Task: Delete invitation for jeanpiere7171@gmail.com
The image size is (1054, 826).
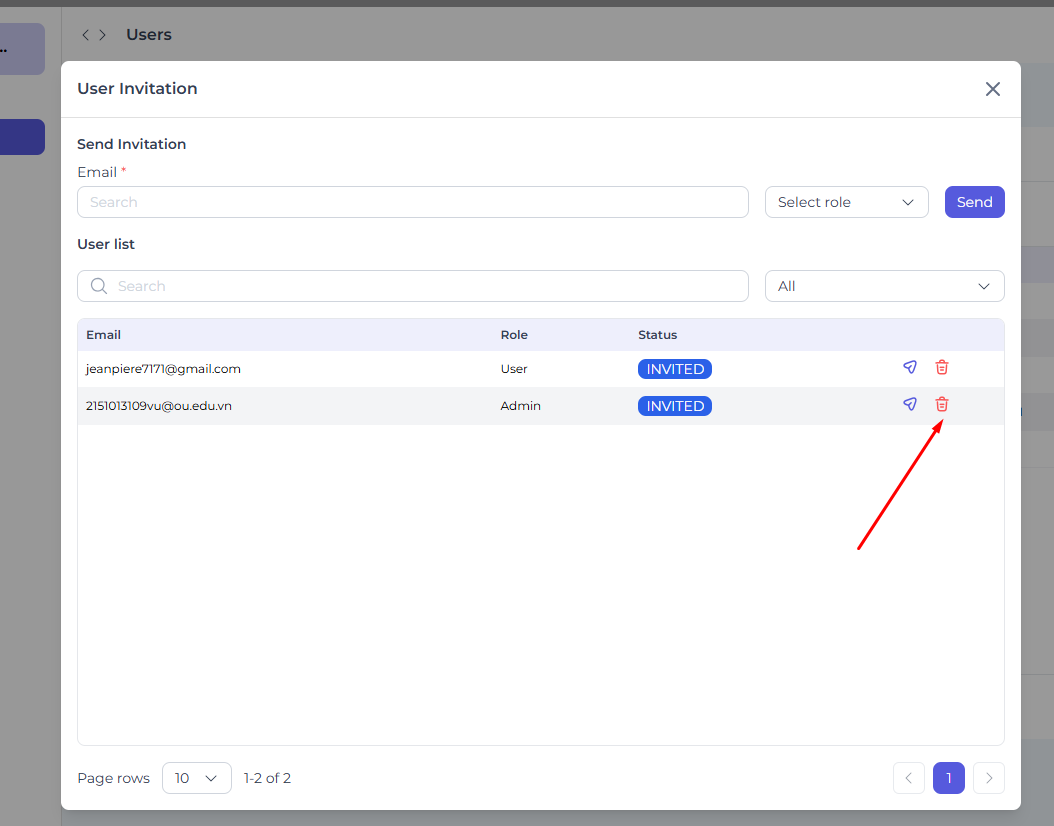Action: point(942,367)
